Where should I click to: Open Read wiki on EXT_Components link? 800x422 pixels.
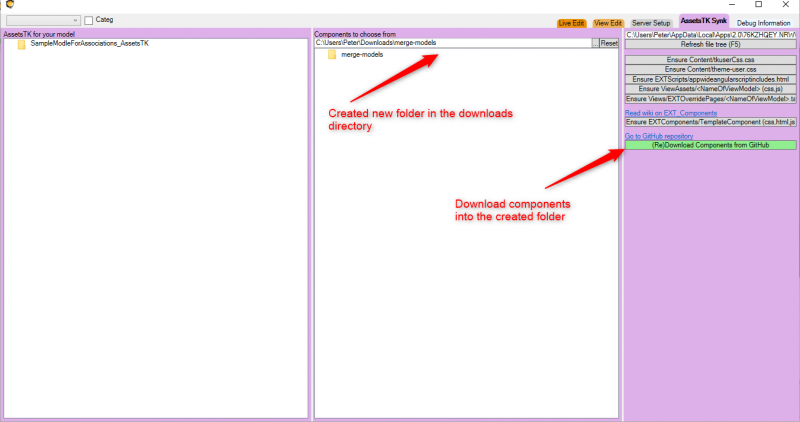click(671, 113)
